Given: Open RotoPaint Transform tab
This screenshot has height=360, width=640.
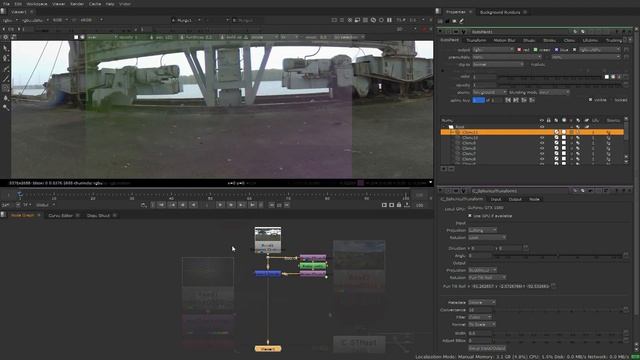Looking at the screenshot, I should click(476, 40).
